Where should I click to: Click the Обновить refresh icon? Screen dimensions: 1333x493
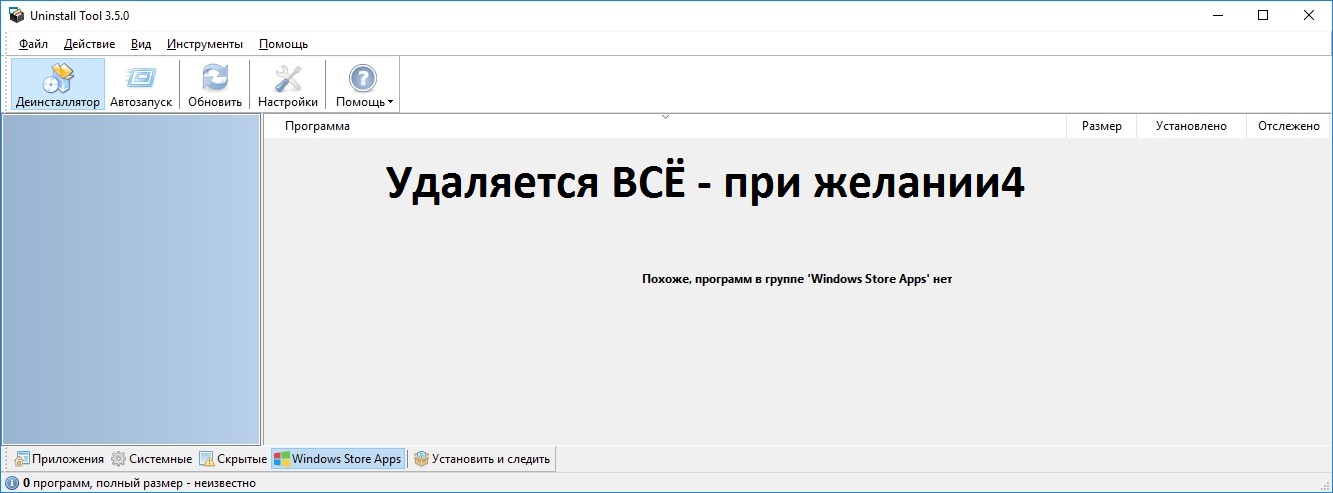click(215, 78)
